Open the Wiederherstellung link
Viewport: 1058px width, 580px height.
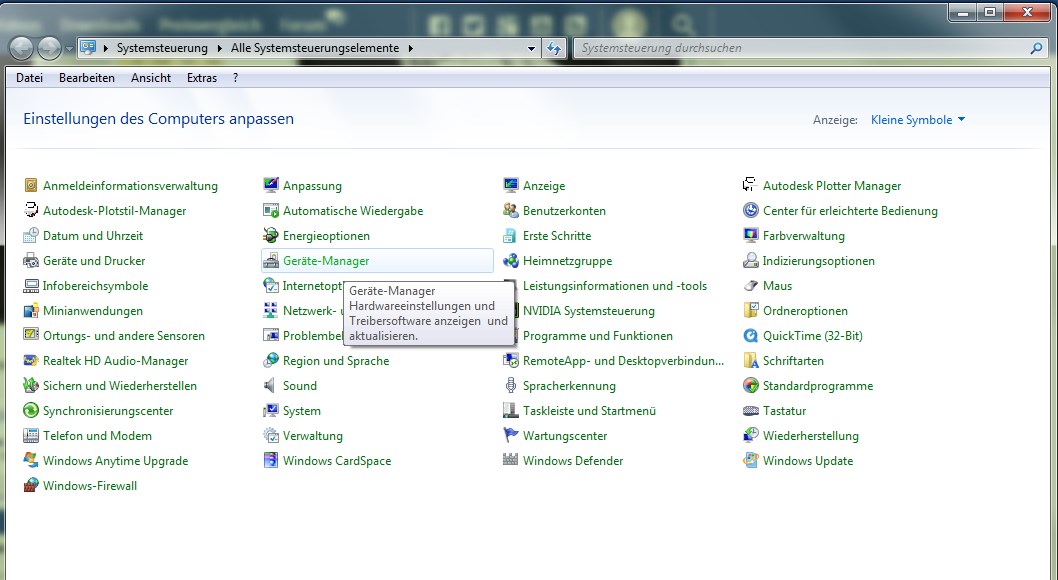coord(810,436)
